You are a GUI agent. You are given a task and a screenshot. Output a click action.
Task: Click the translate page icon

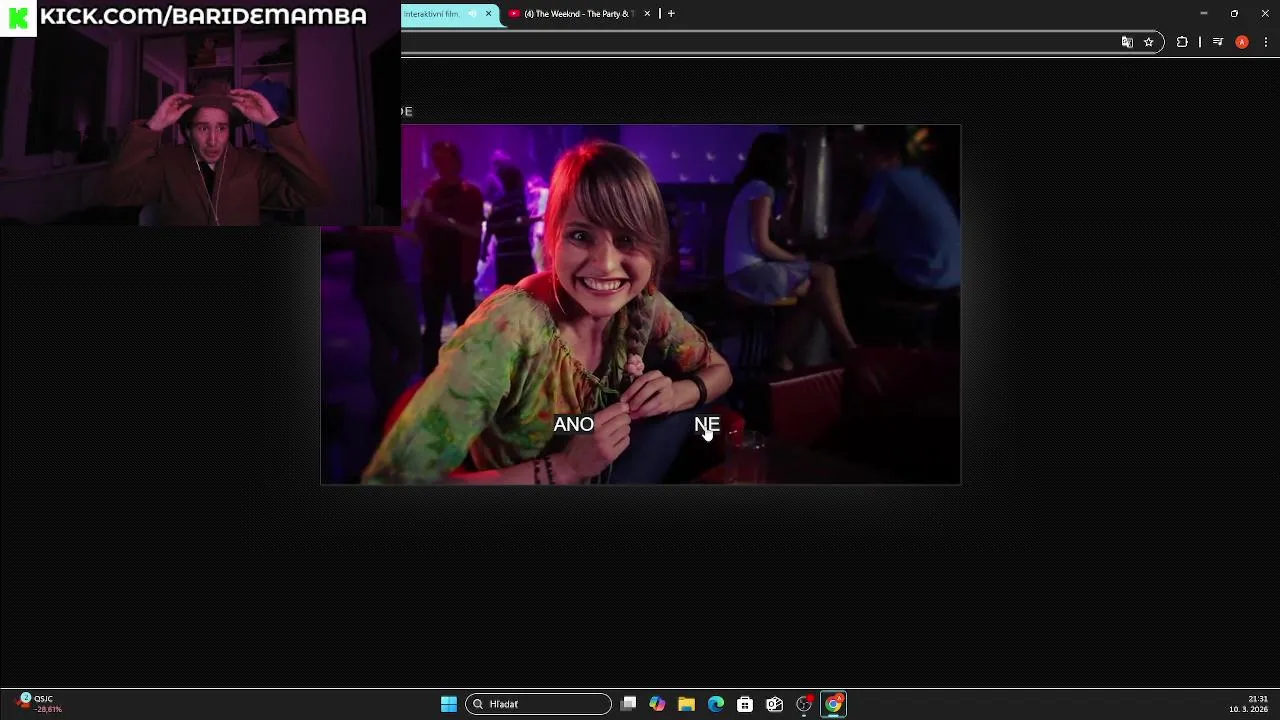[1127, 42]
